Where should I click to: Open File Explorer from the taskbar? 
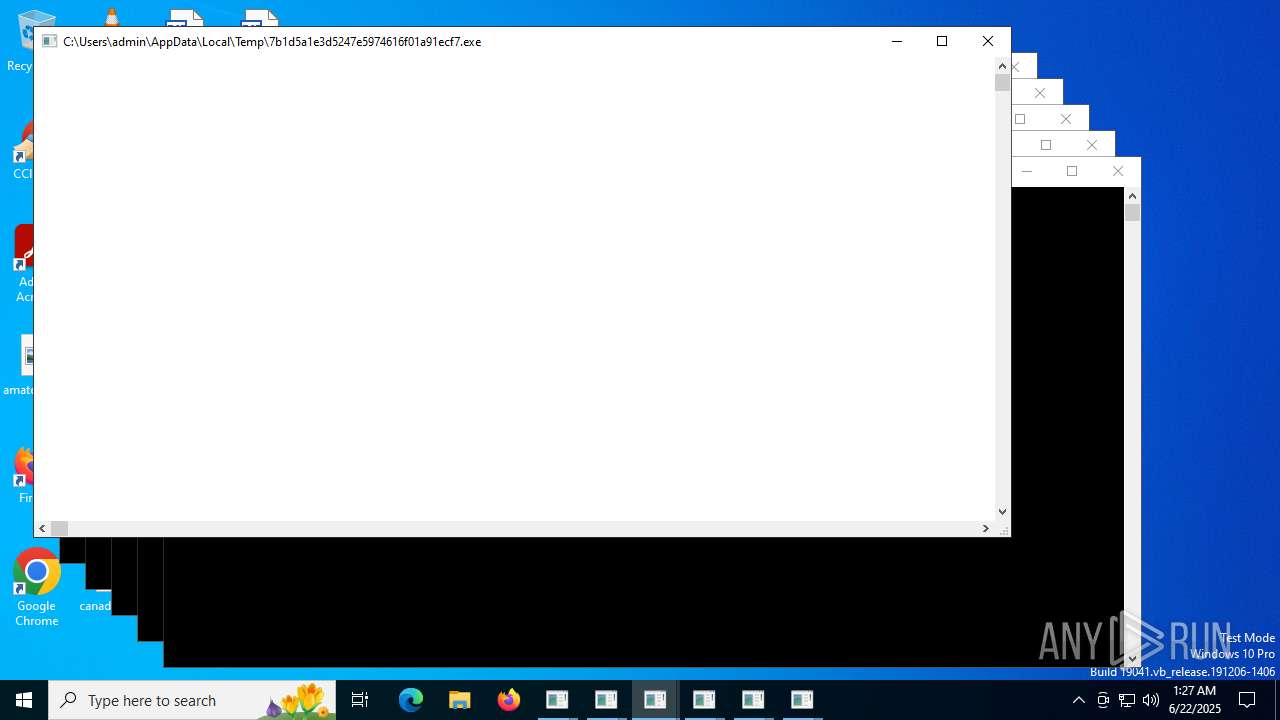(x=460, y=700)
